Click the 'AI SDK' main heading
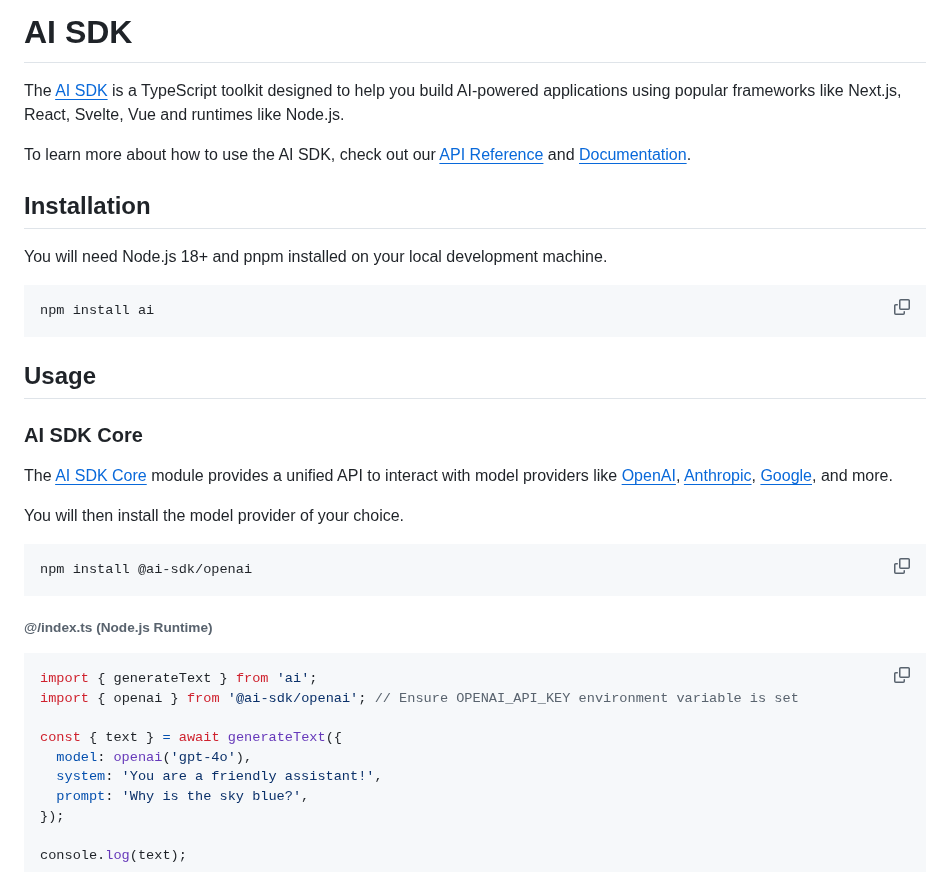 click(x=78, y=32)
